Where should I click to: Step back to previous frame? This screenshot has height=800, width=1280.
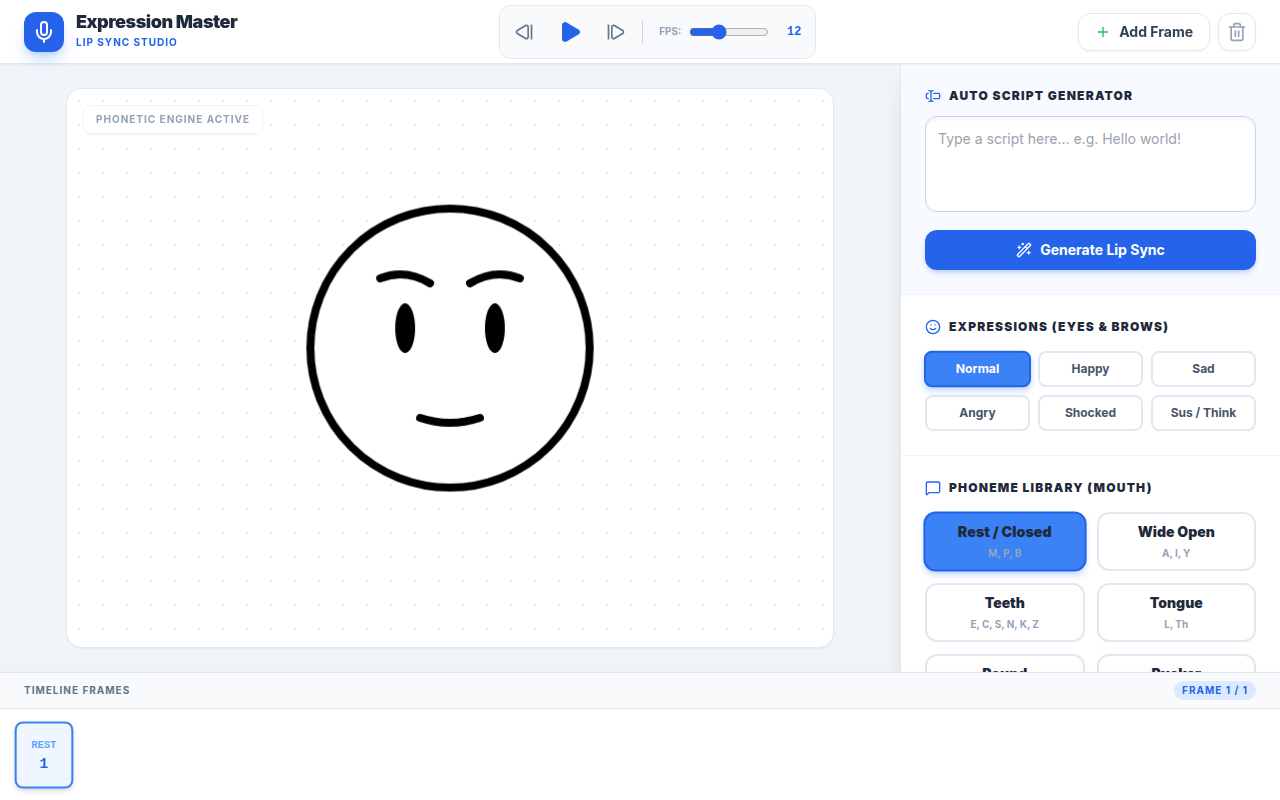[x=524, y=32]
